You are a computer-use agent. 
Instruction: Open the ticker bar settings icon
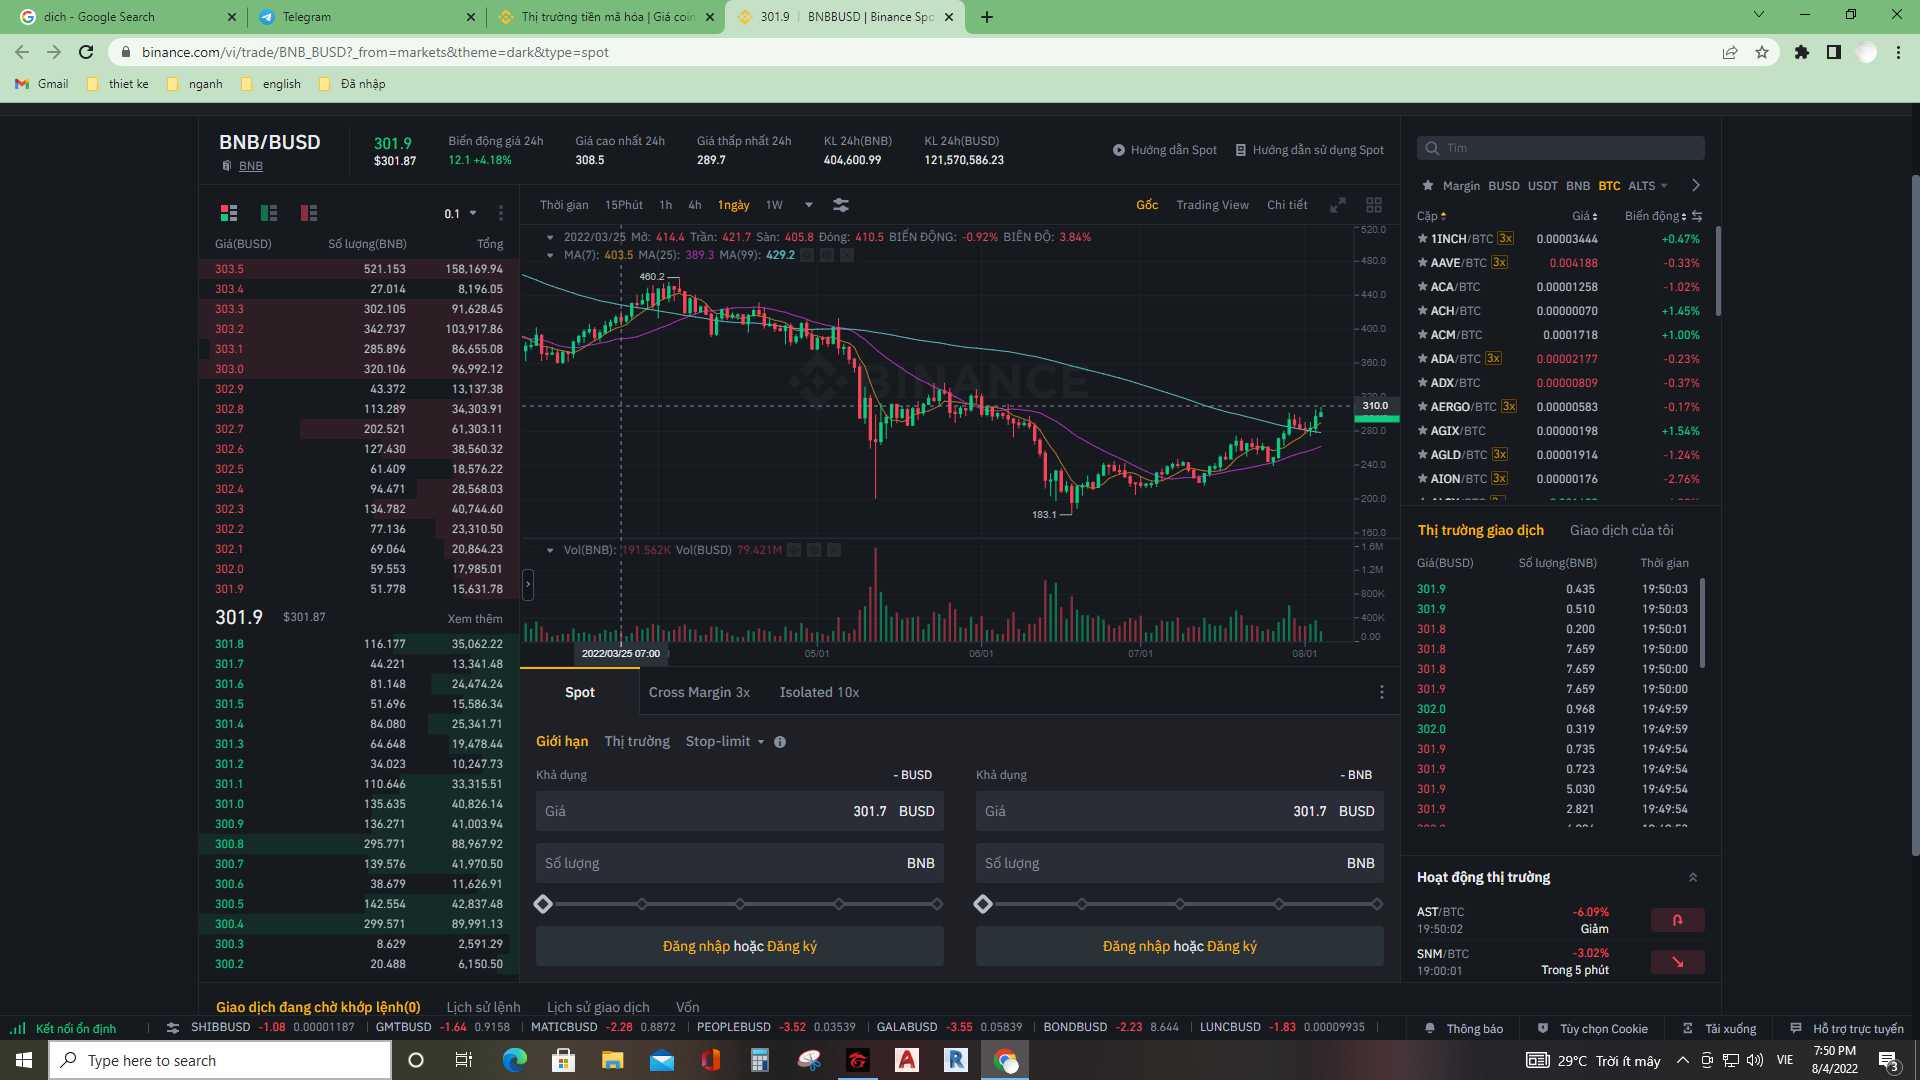tap(173, 1028)
